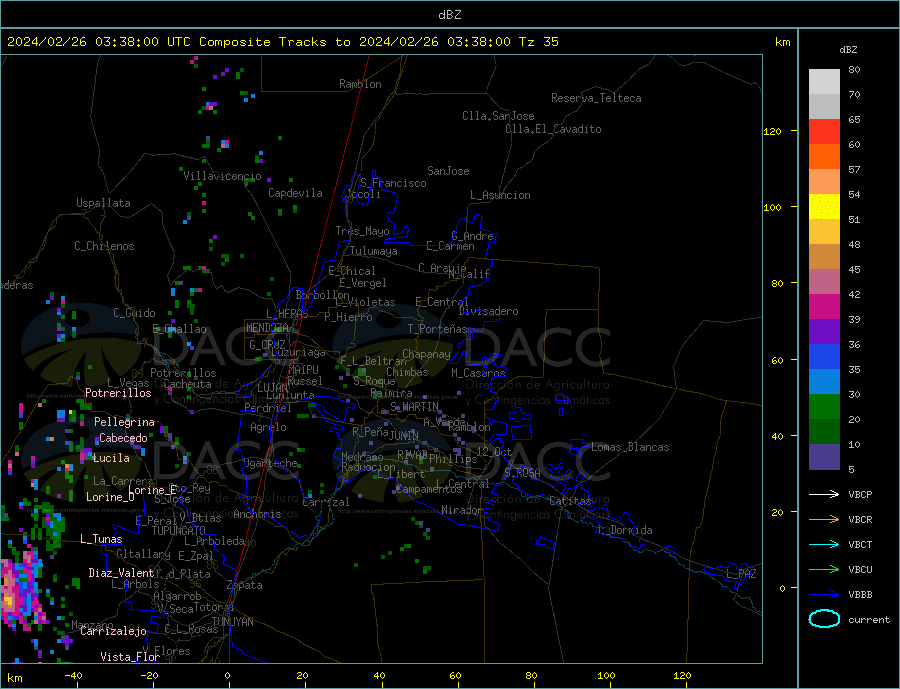
Task: Click the dBZ heading above color scale
Action: [848, 50]
